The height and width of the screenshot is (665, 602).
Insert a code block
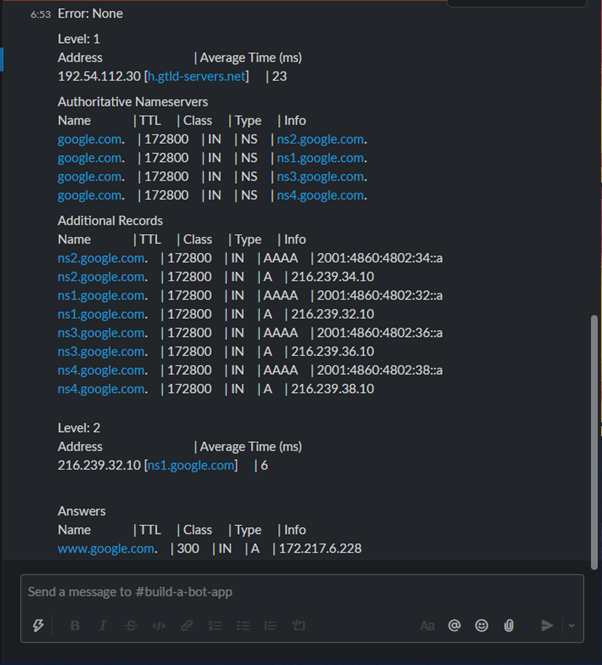[x=298, y=626]
